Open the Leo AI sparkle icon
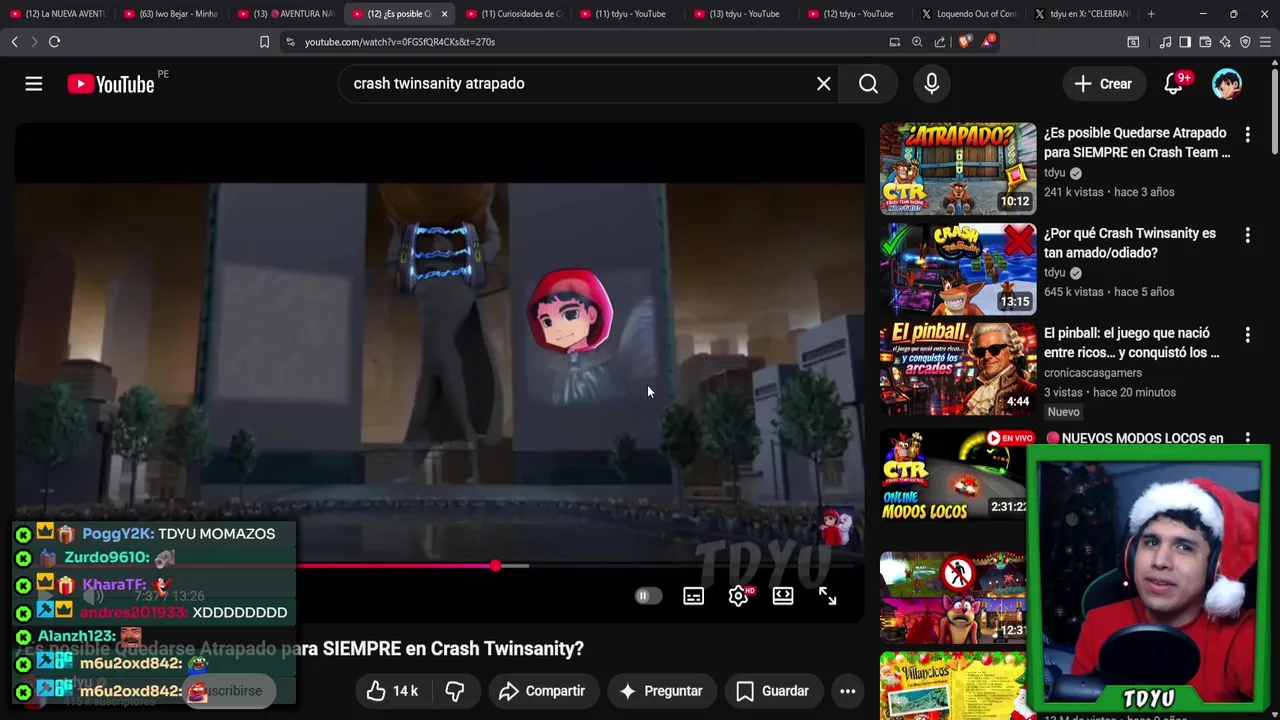The image size is (1280, 720). click(x=1225, y=42)
